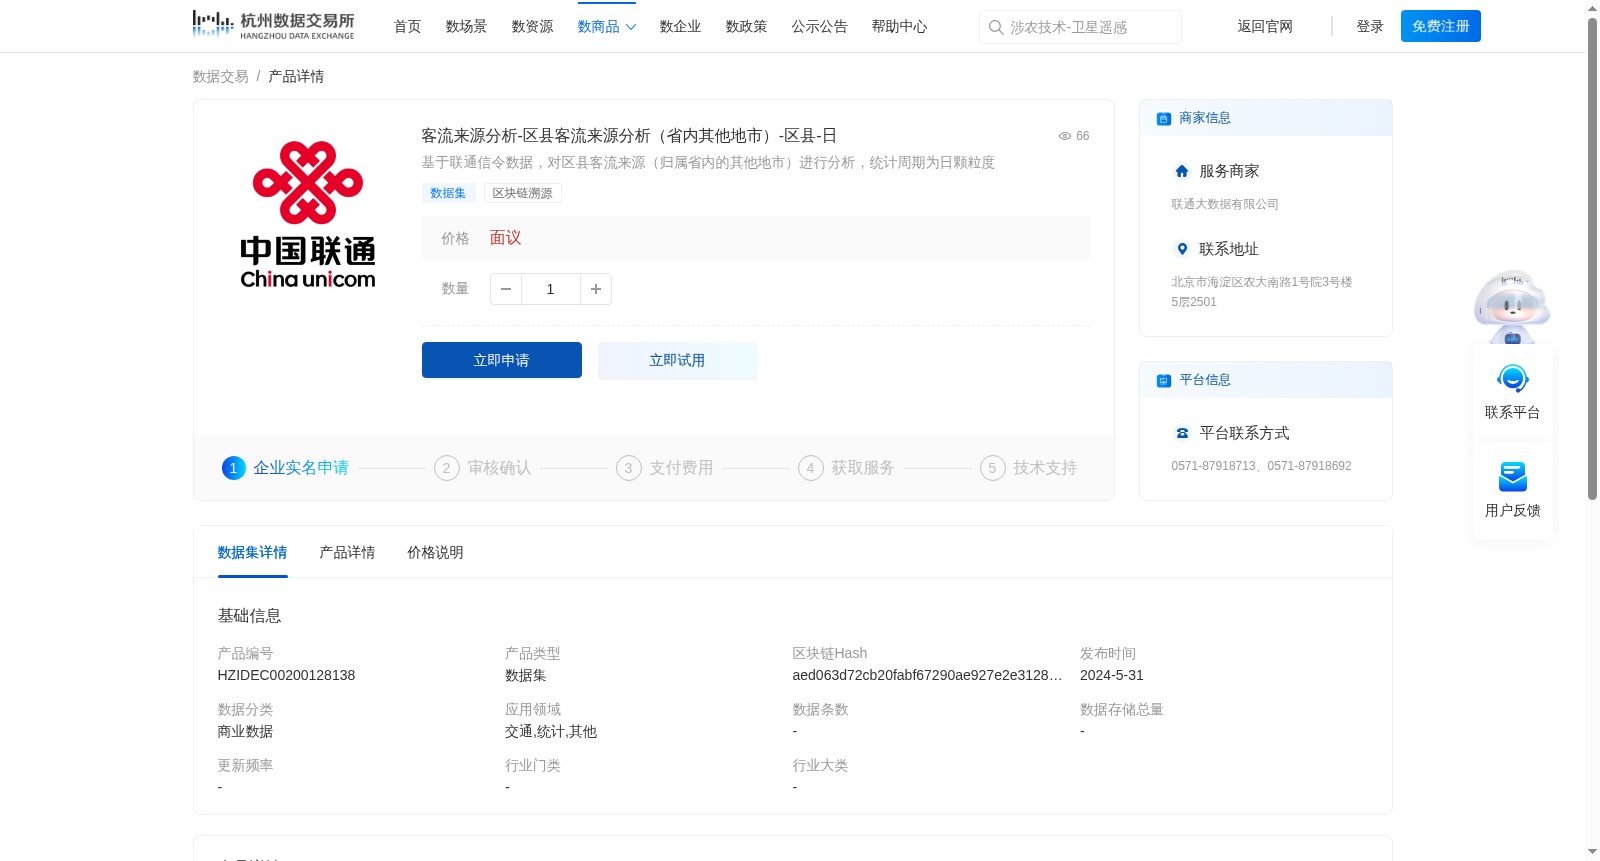Click product number HZIDEC00200128138
The width and height of the screenshot is (1600, 861).
click(286, 675)
